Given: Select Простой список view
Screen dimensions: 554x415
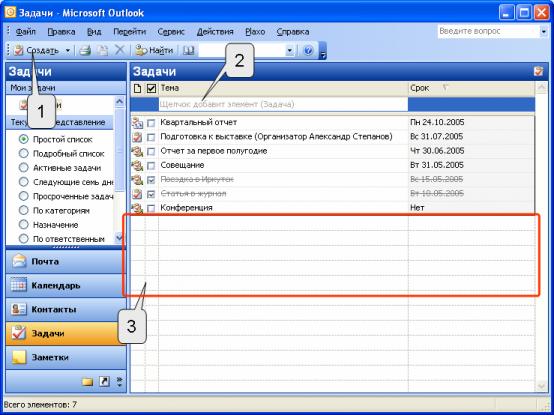Looking at the screenshot, I should (23, 140).
